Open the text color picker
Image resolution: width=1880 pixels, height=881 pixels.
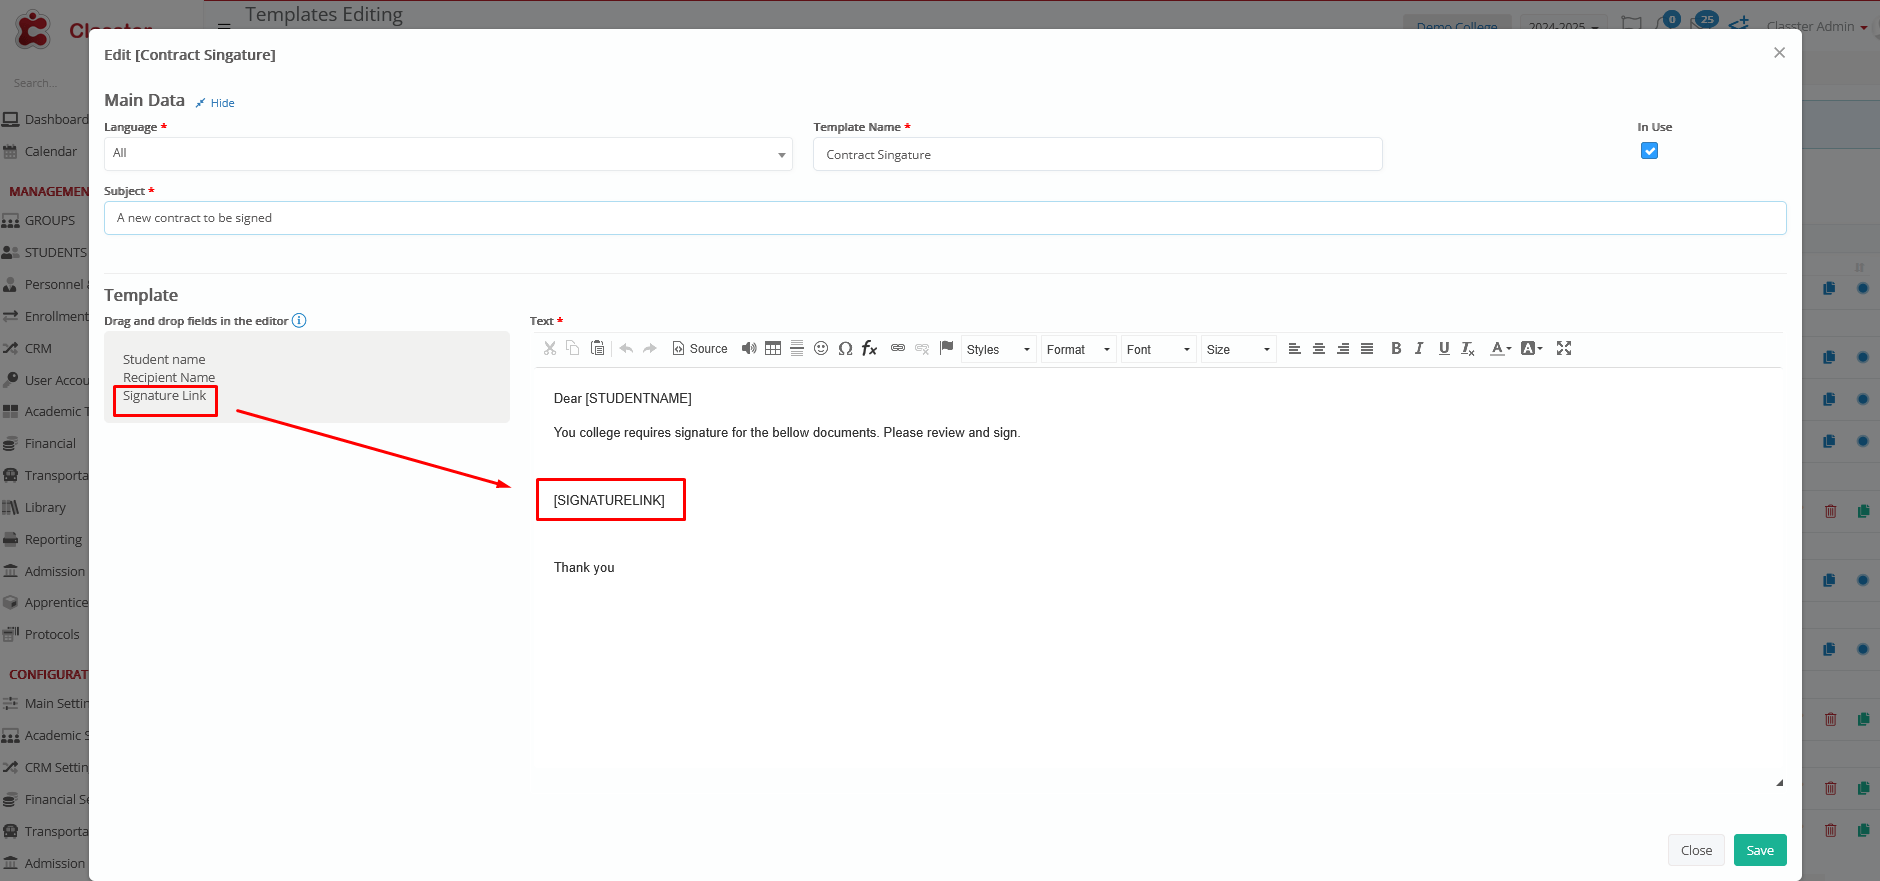point(1500,348)
